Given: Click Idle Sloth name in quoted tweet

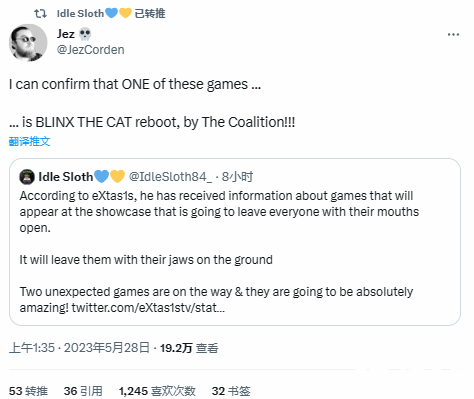Looking at the screenshot, I should [x=66, y=177].
